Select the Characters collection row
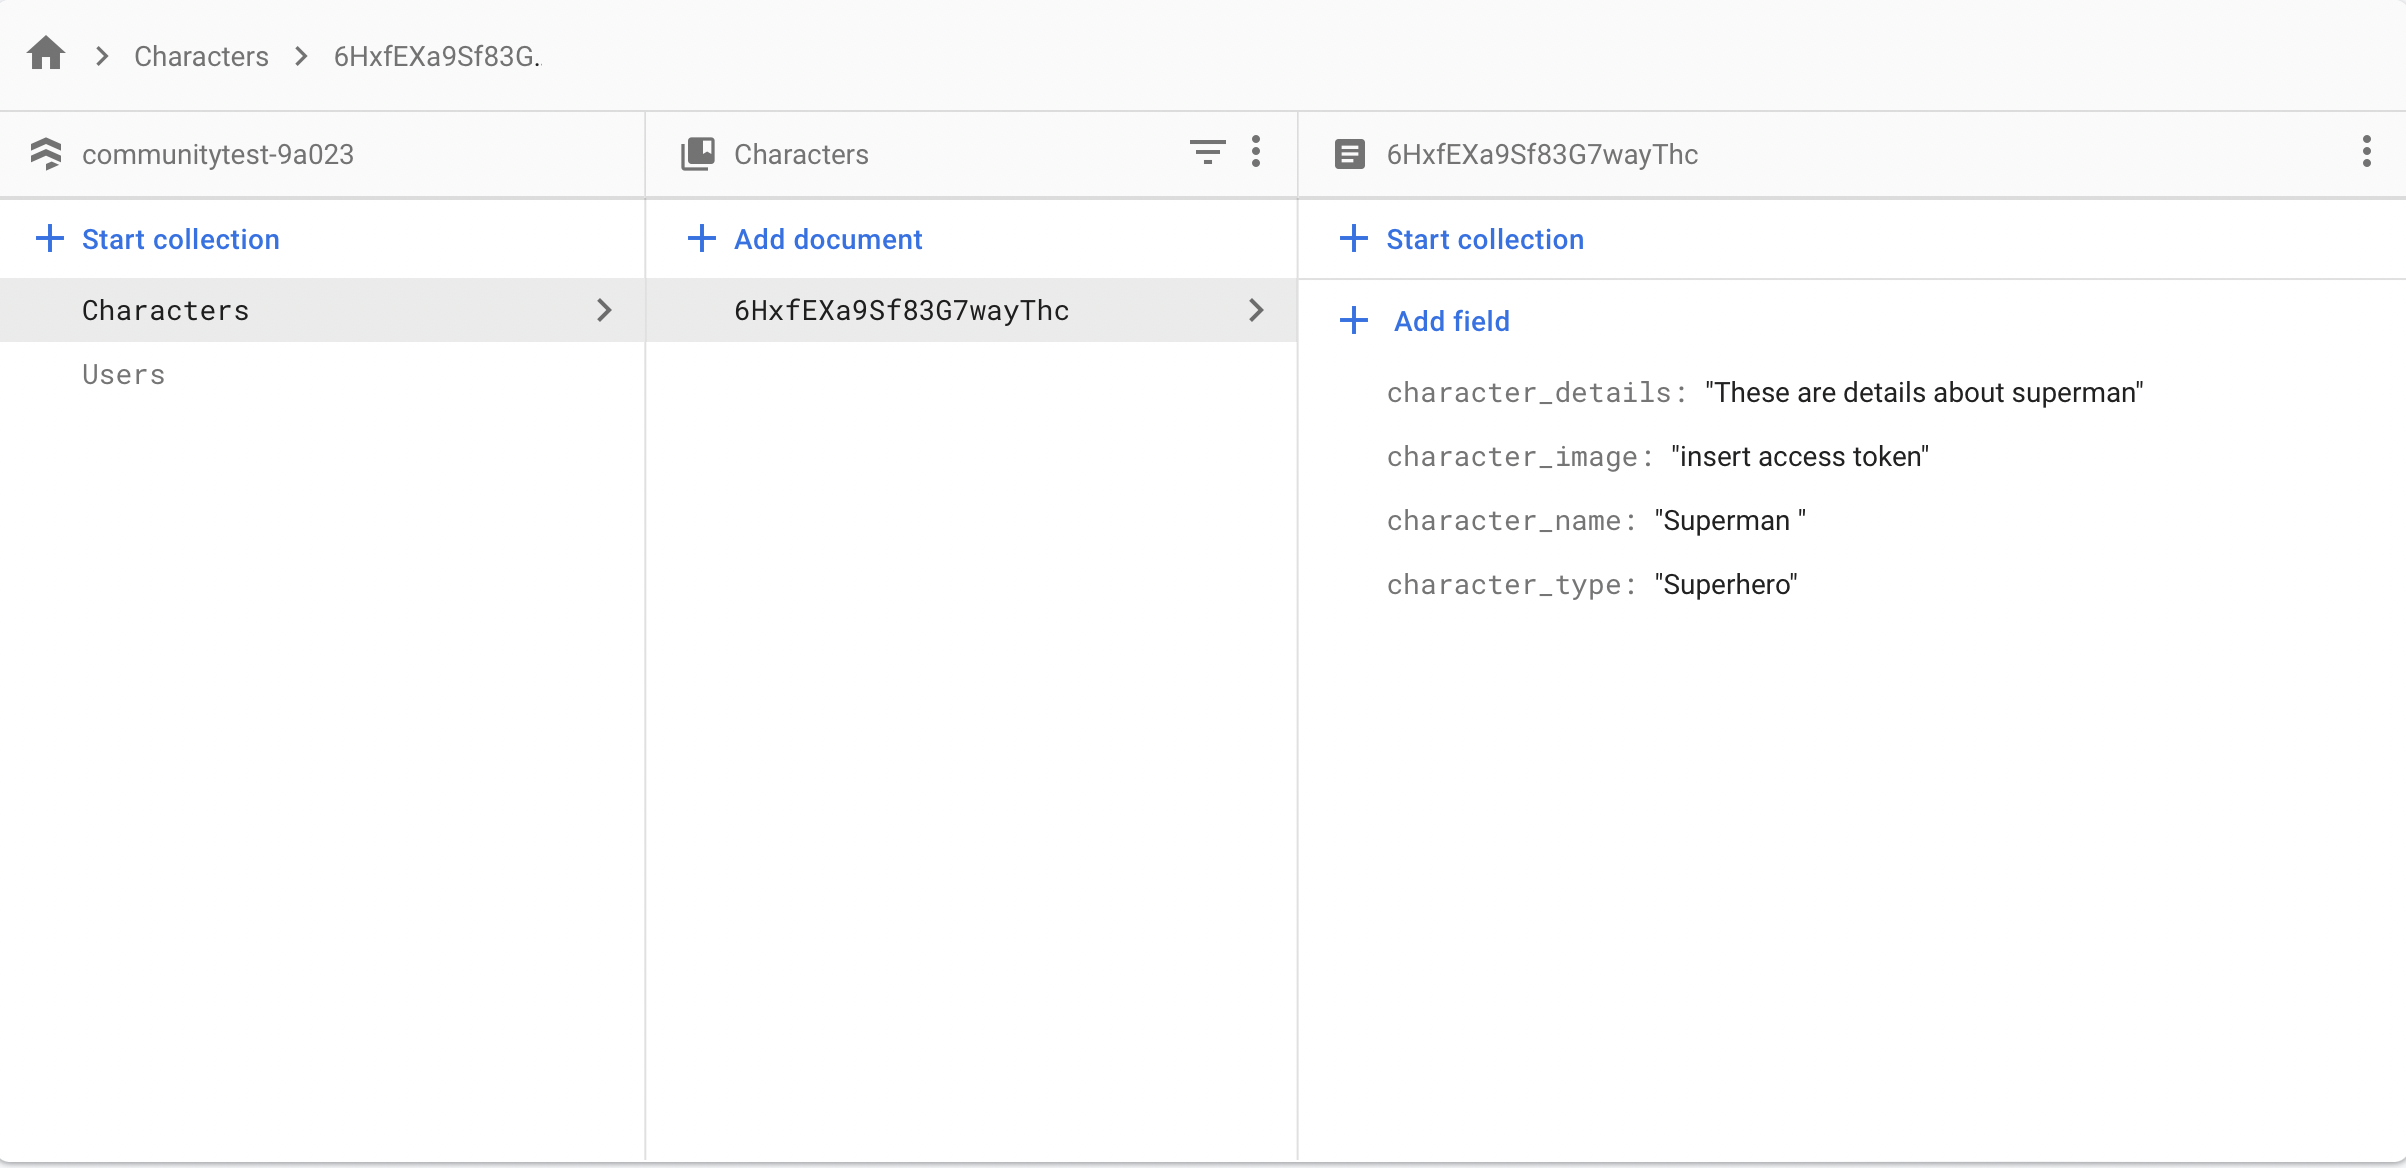 click(x=322, y=310)
